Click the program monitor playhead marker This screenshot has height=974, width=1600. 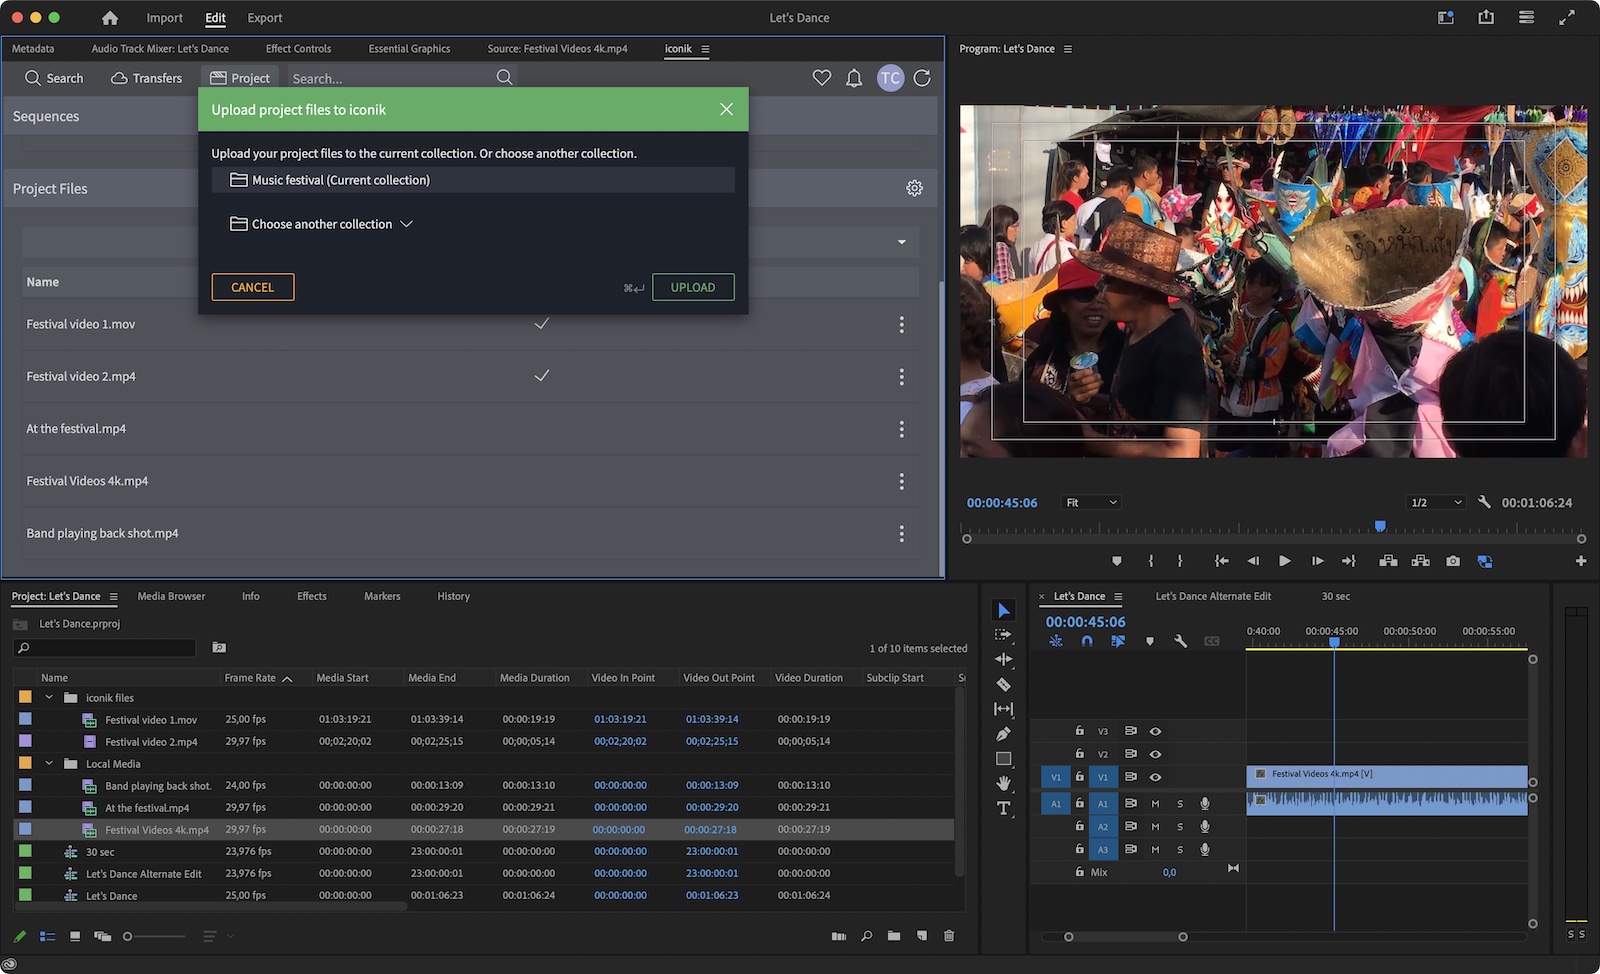coord(1380,526)
